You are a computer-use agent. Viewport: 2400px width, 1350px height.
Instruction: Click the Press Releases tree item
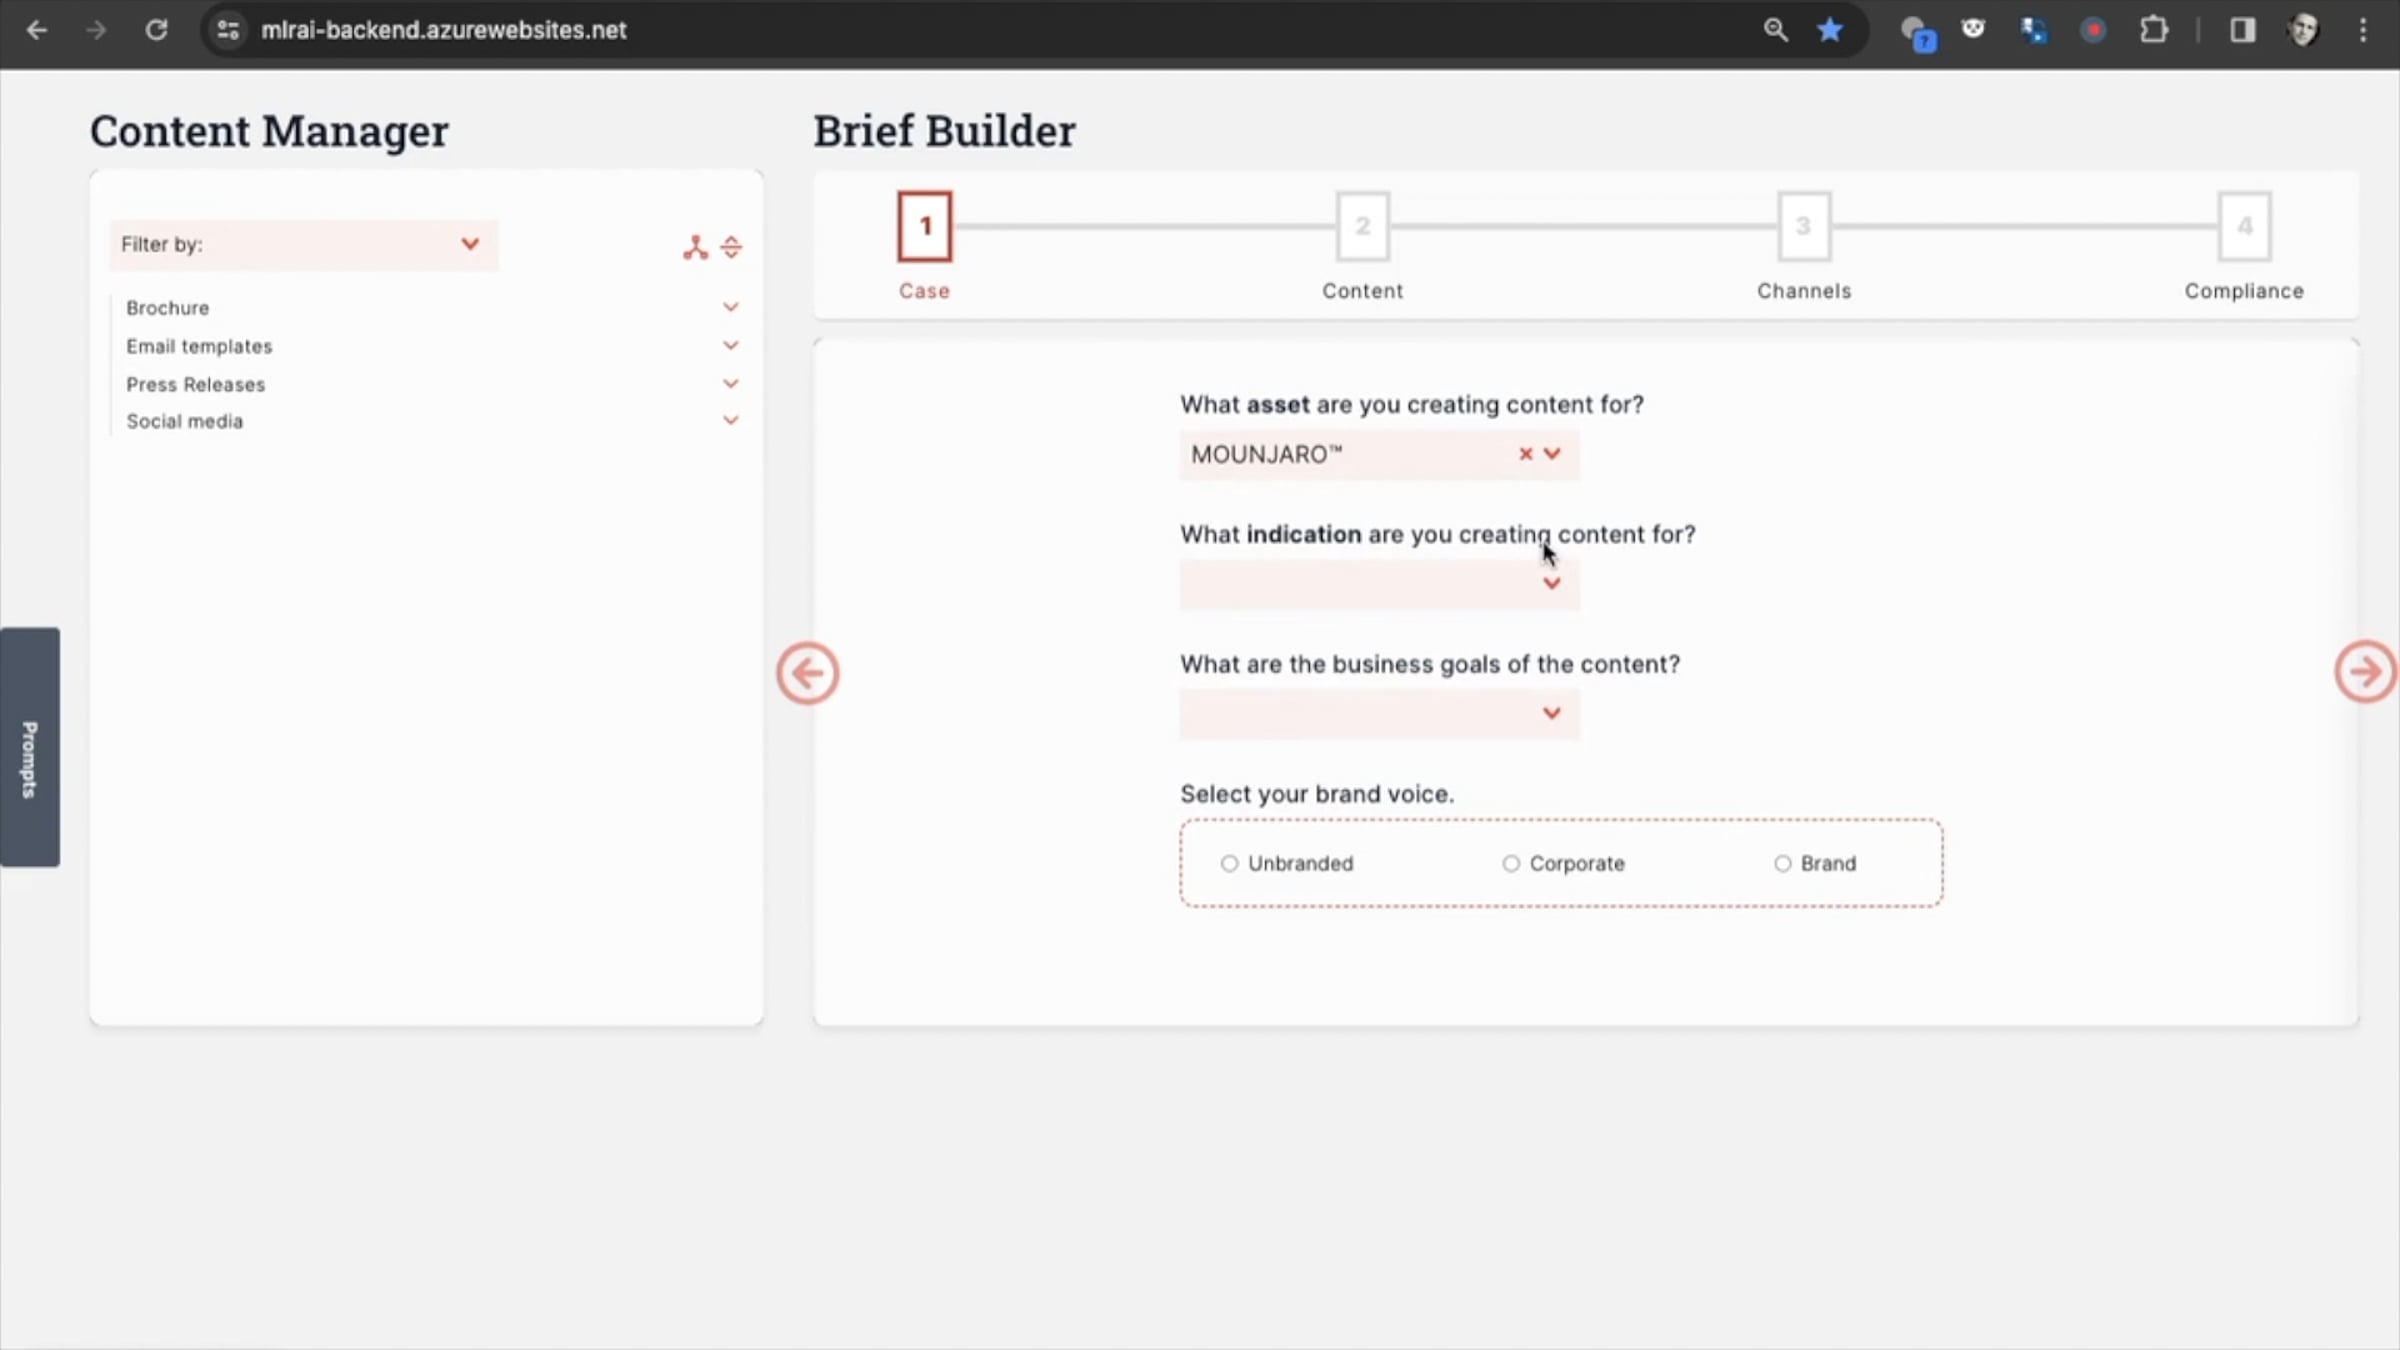pos(196,385)
